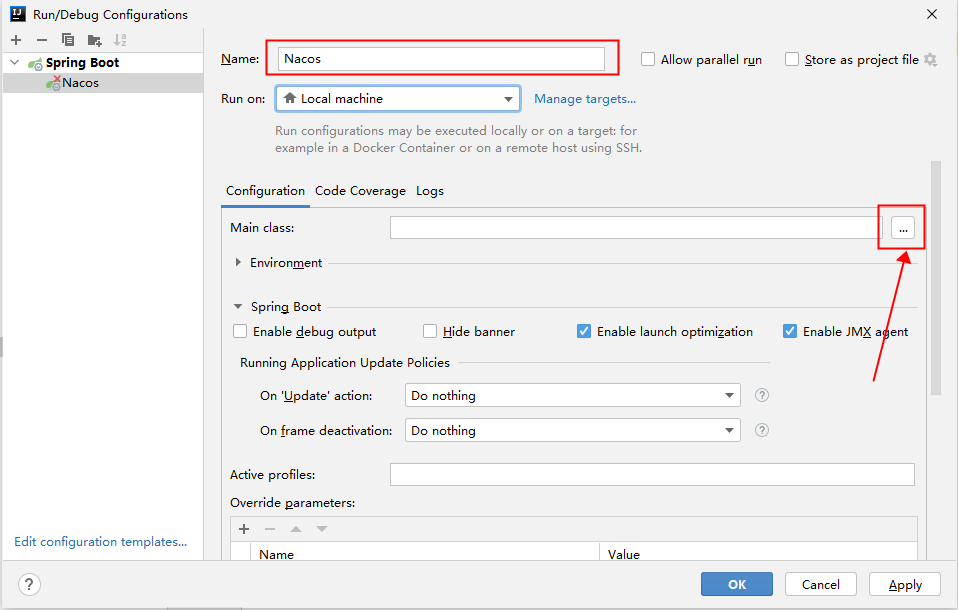Remove the override parameter row
The height and width of the screenshot is (610, 958).
pos(270,529)
